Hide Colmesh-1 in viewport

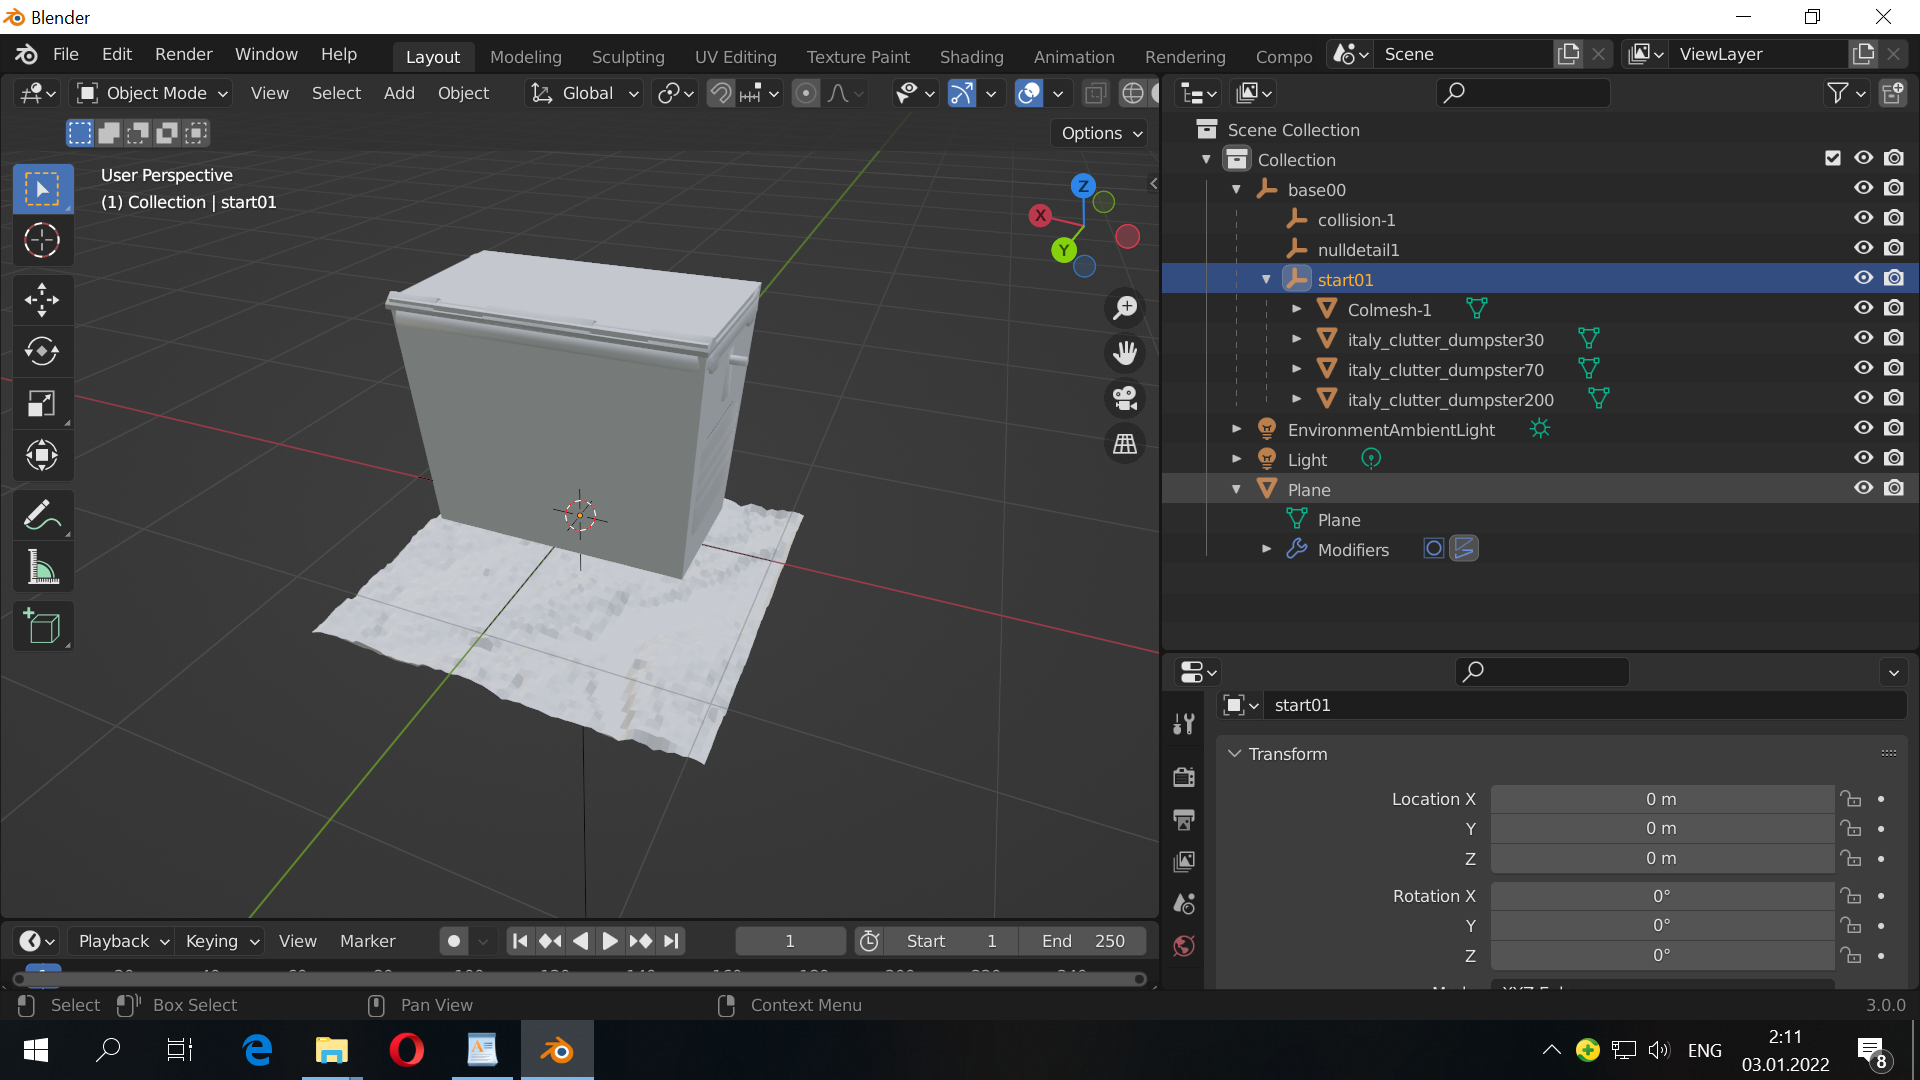[1864, 308]
